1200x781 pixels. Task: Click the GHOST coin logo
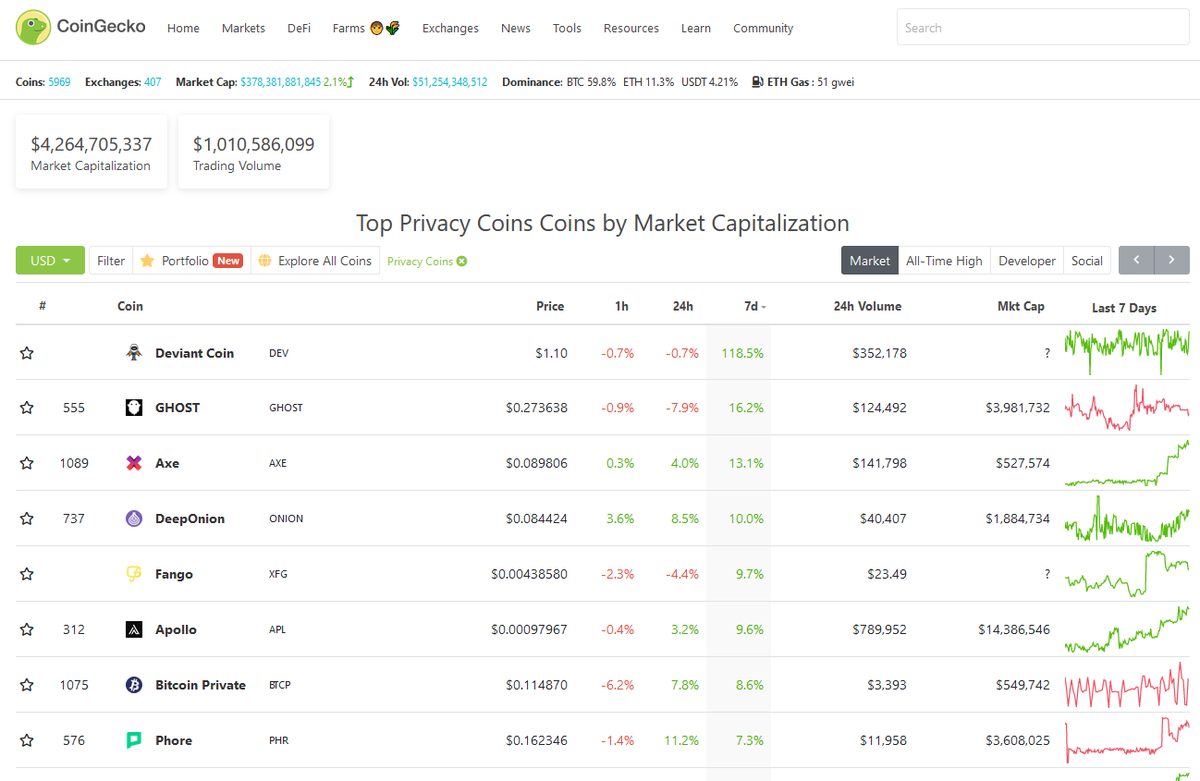pyautogui.click(x=134, y=408)
